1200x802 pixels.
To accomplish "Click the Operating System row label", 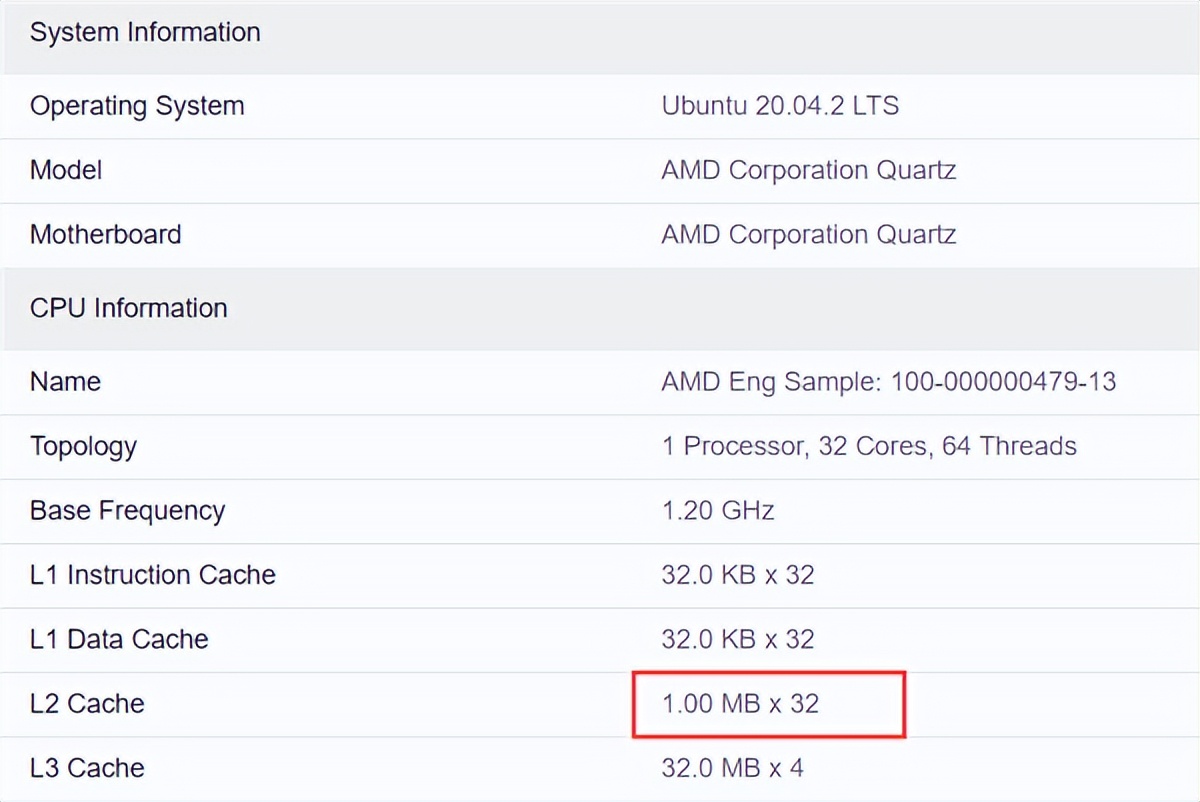I will pyautogui.click(x=137, y=106).
